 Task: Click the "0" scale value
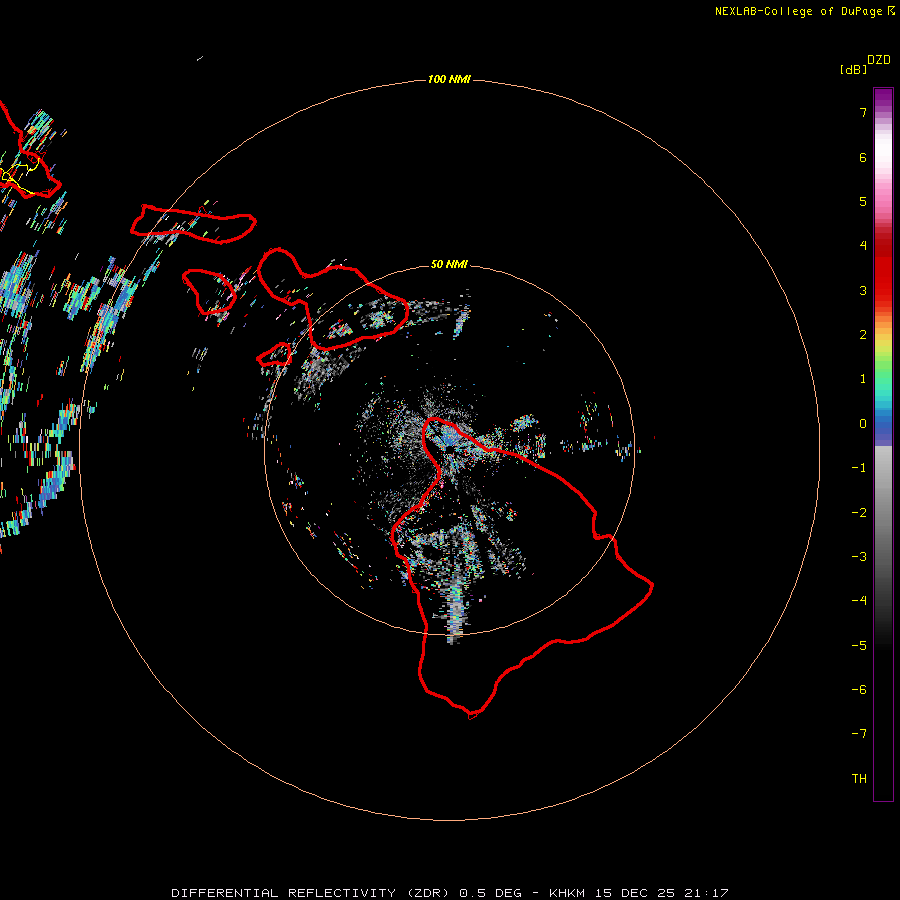coord(863,424)
